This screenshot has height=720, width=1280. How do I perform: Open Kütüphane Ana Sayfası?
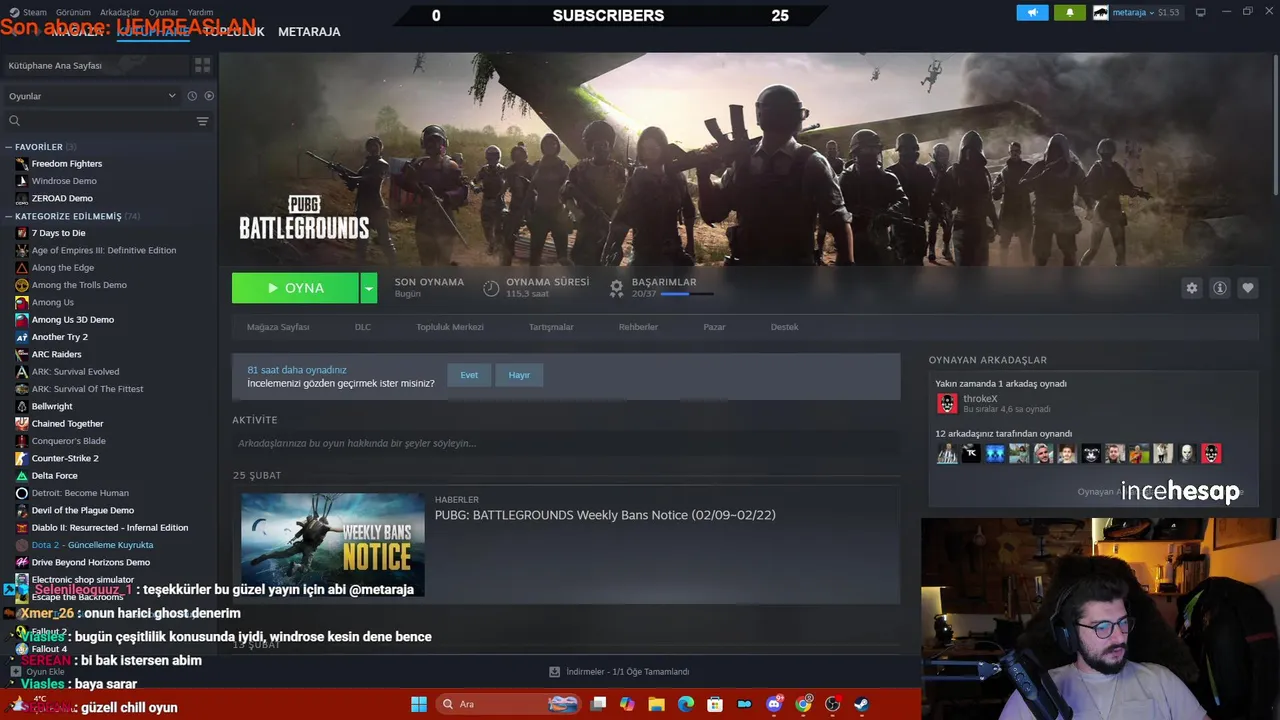pos(95,65)
